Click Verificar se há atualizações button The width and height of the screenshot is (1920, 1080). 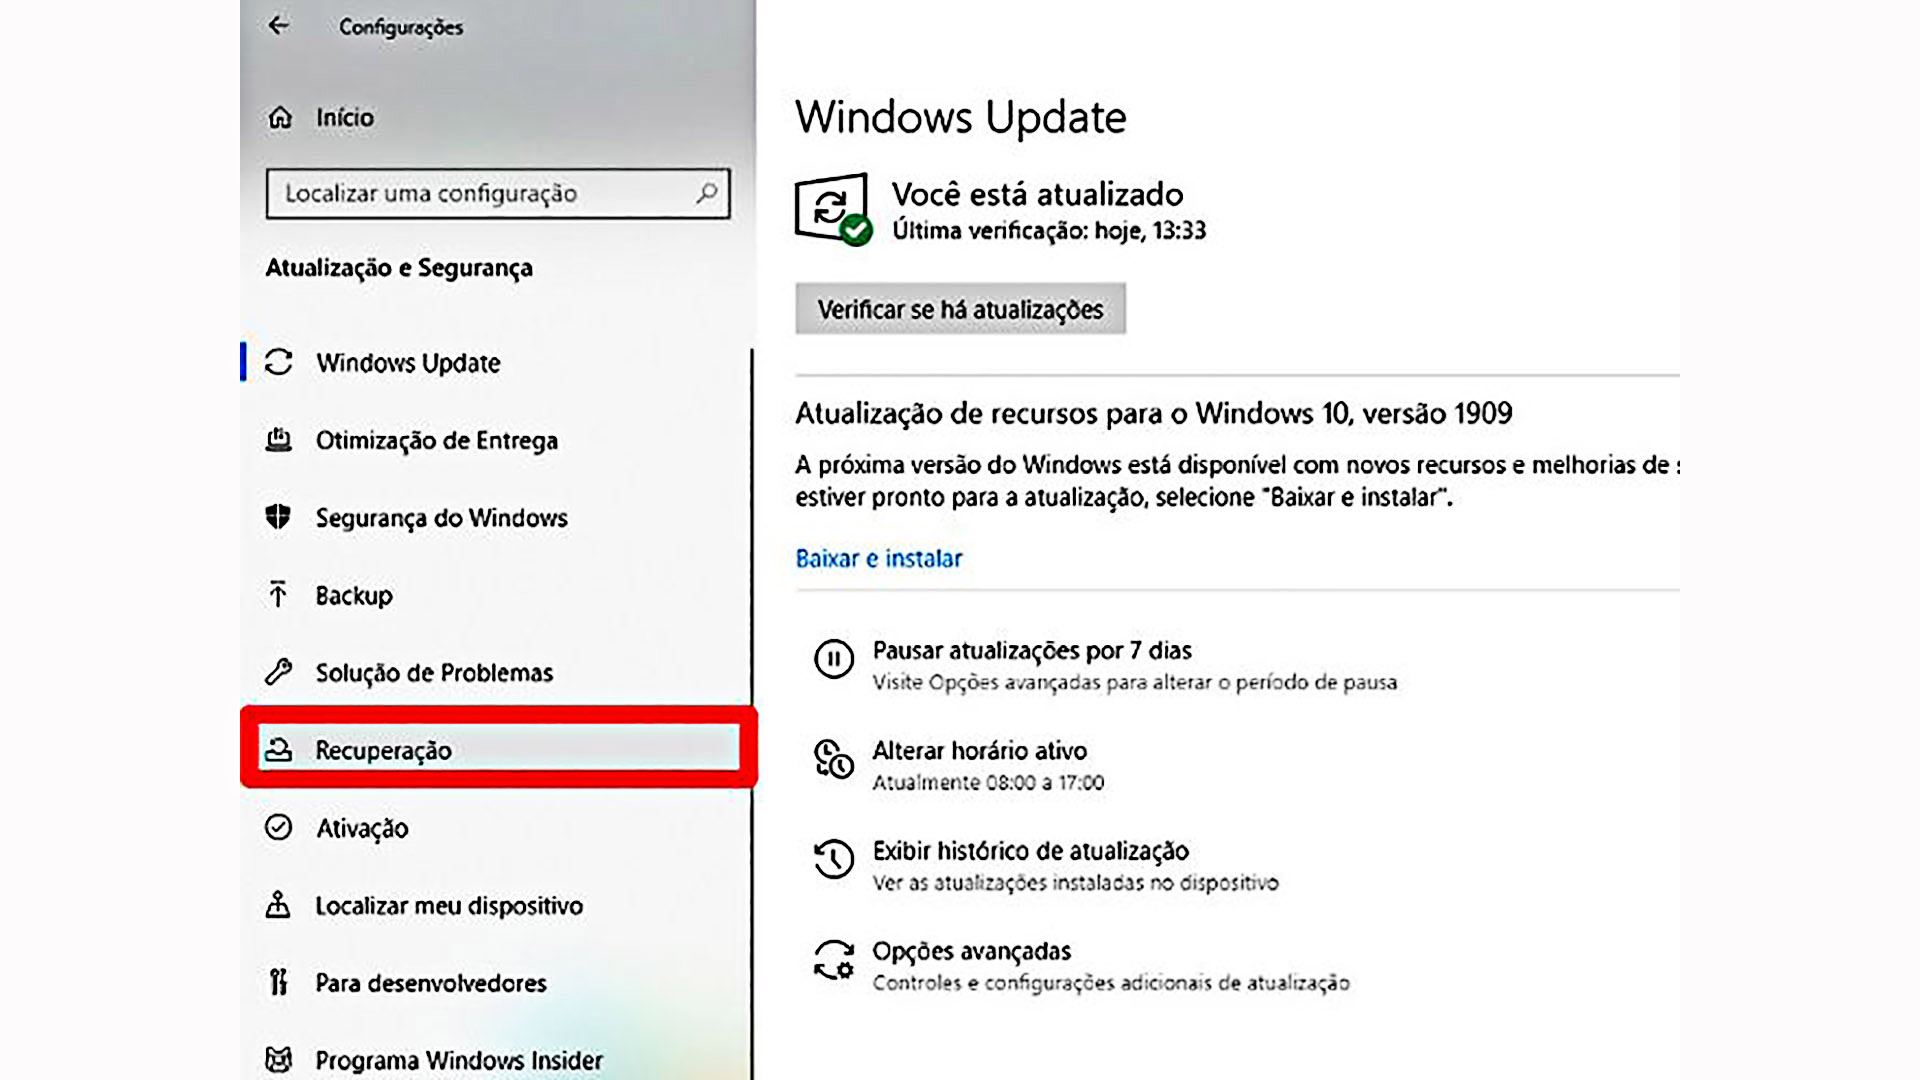960,309
